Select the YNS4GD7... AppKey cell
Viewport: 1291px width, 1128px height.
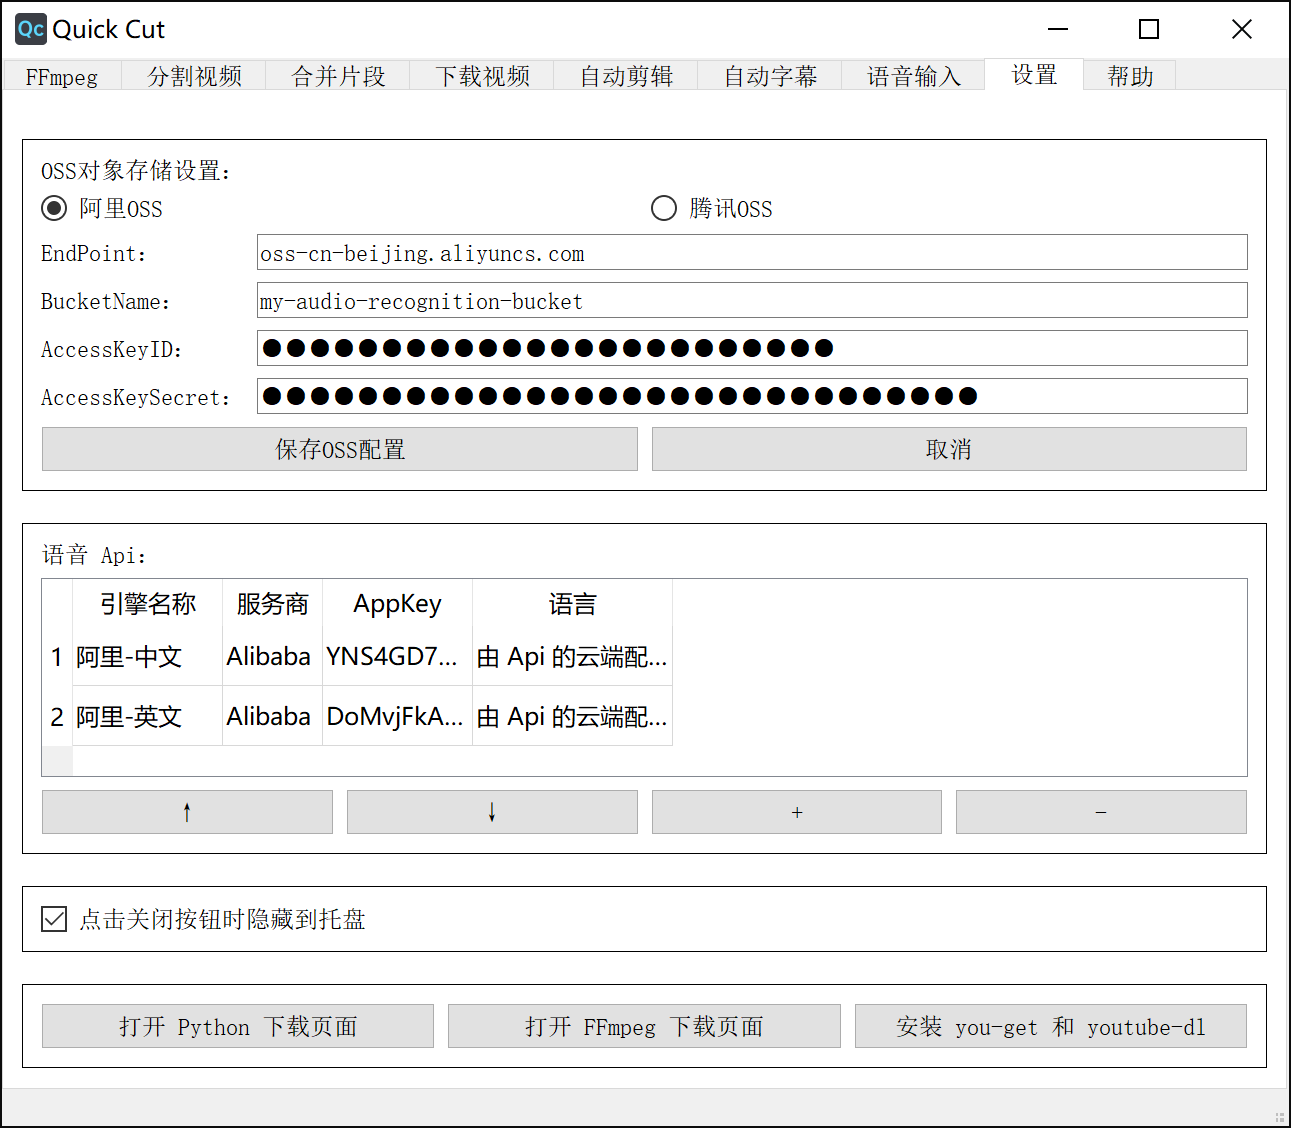coord(398,657)
